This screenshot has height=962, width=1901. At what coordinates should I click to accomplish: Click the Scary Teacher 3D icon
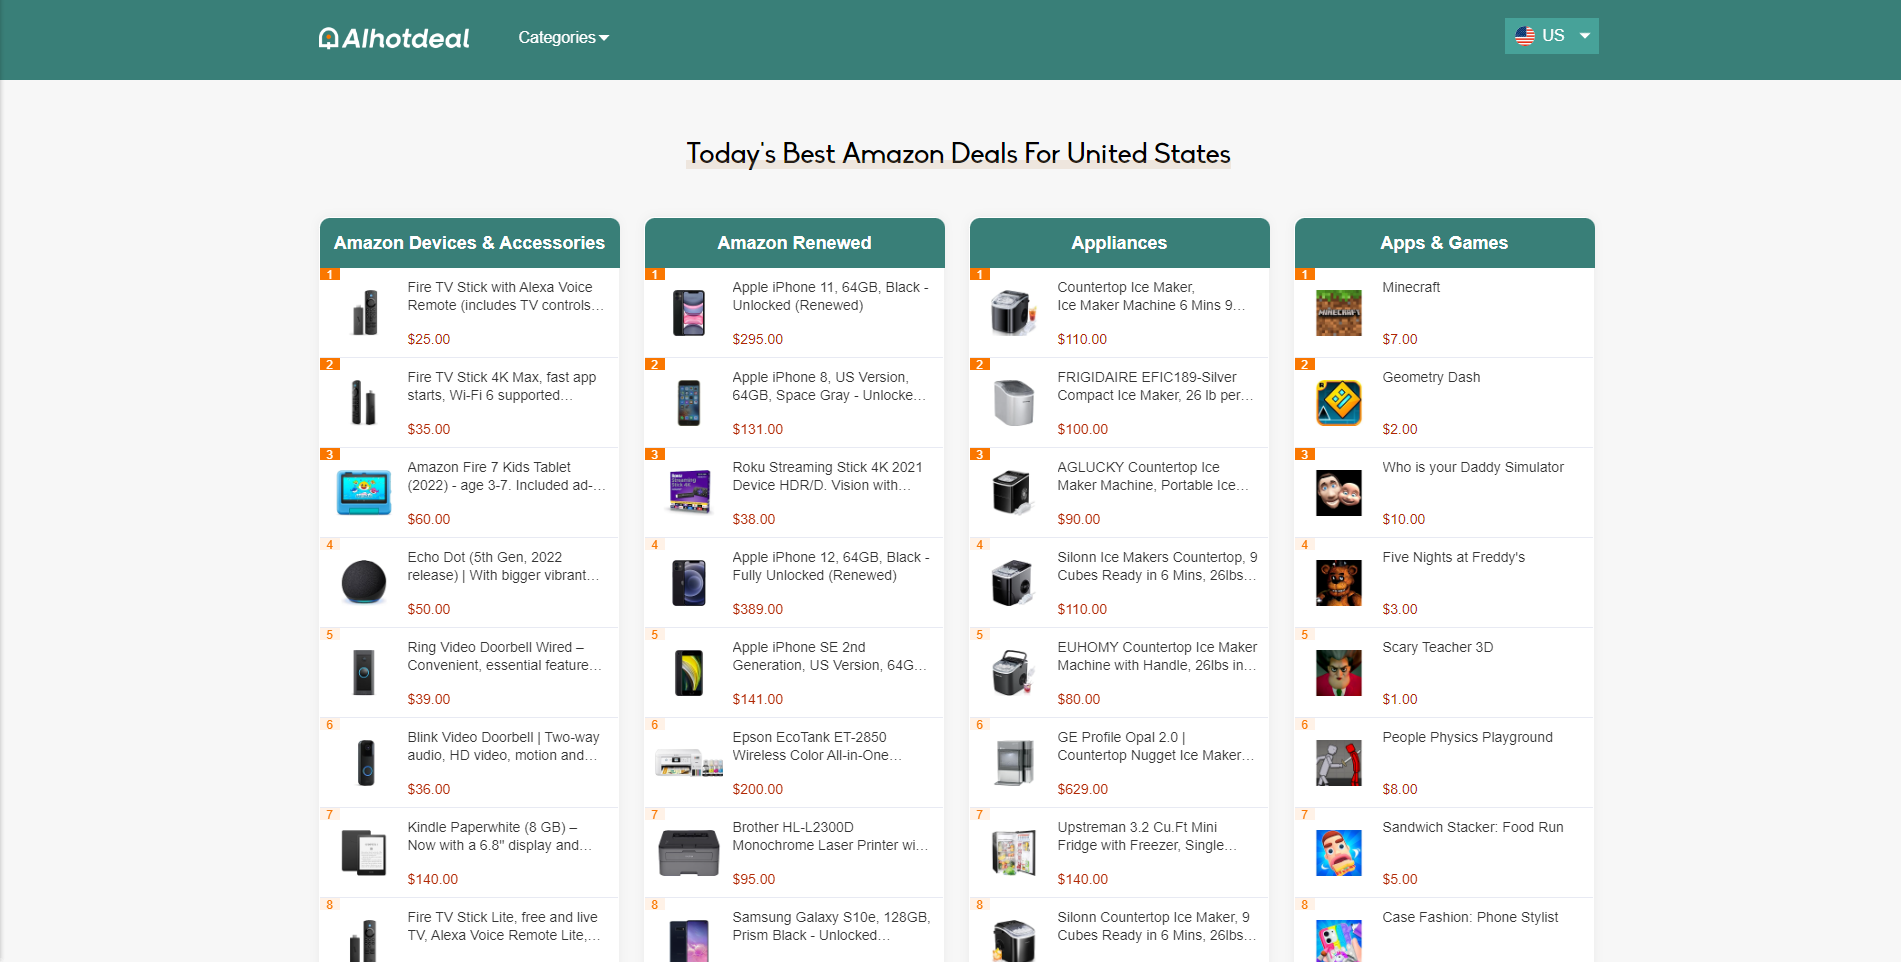[x=1339, y=673]
